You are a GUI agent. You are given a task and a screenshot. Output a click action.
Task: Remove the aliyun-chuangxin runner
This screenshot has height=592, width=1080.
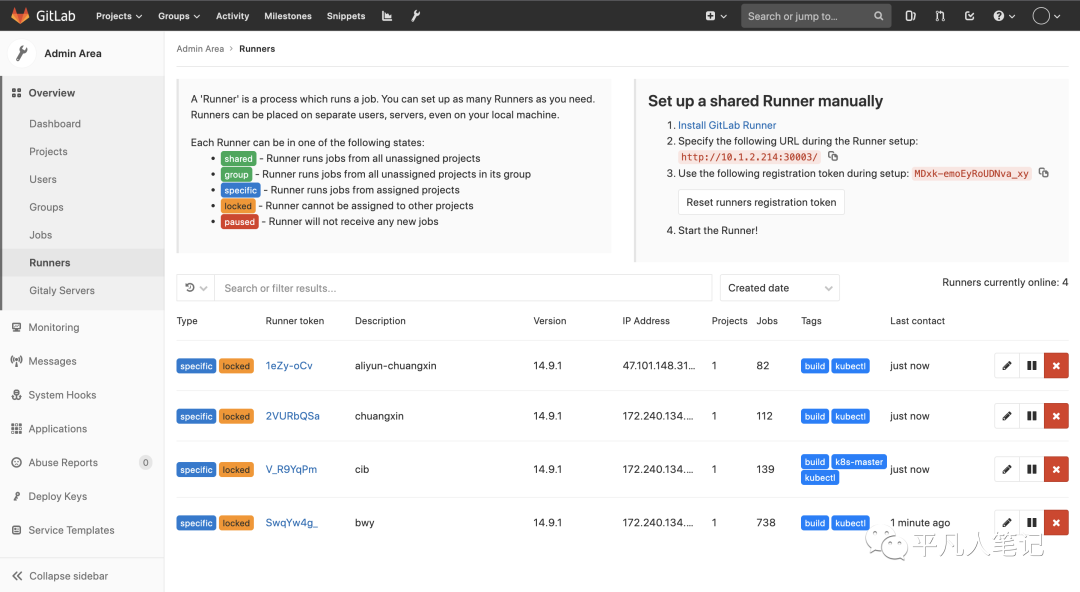pos(1057,366)
